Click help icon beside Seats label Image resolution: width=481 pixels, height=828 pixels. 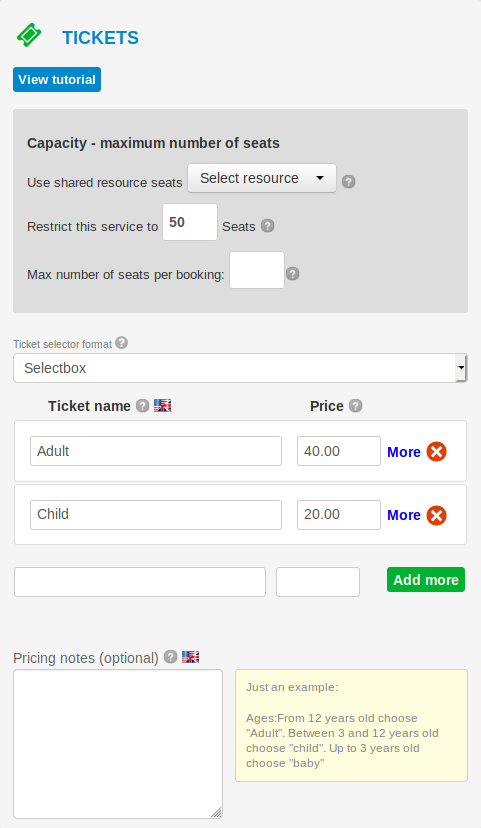coord(268,226)
